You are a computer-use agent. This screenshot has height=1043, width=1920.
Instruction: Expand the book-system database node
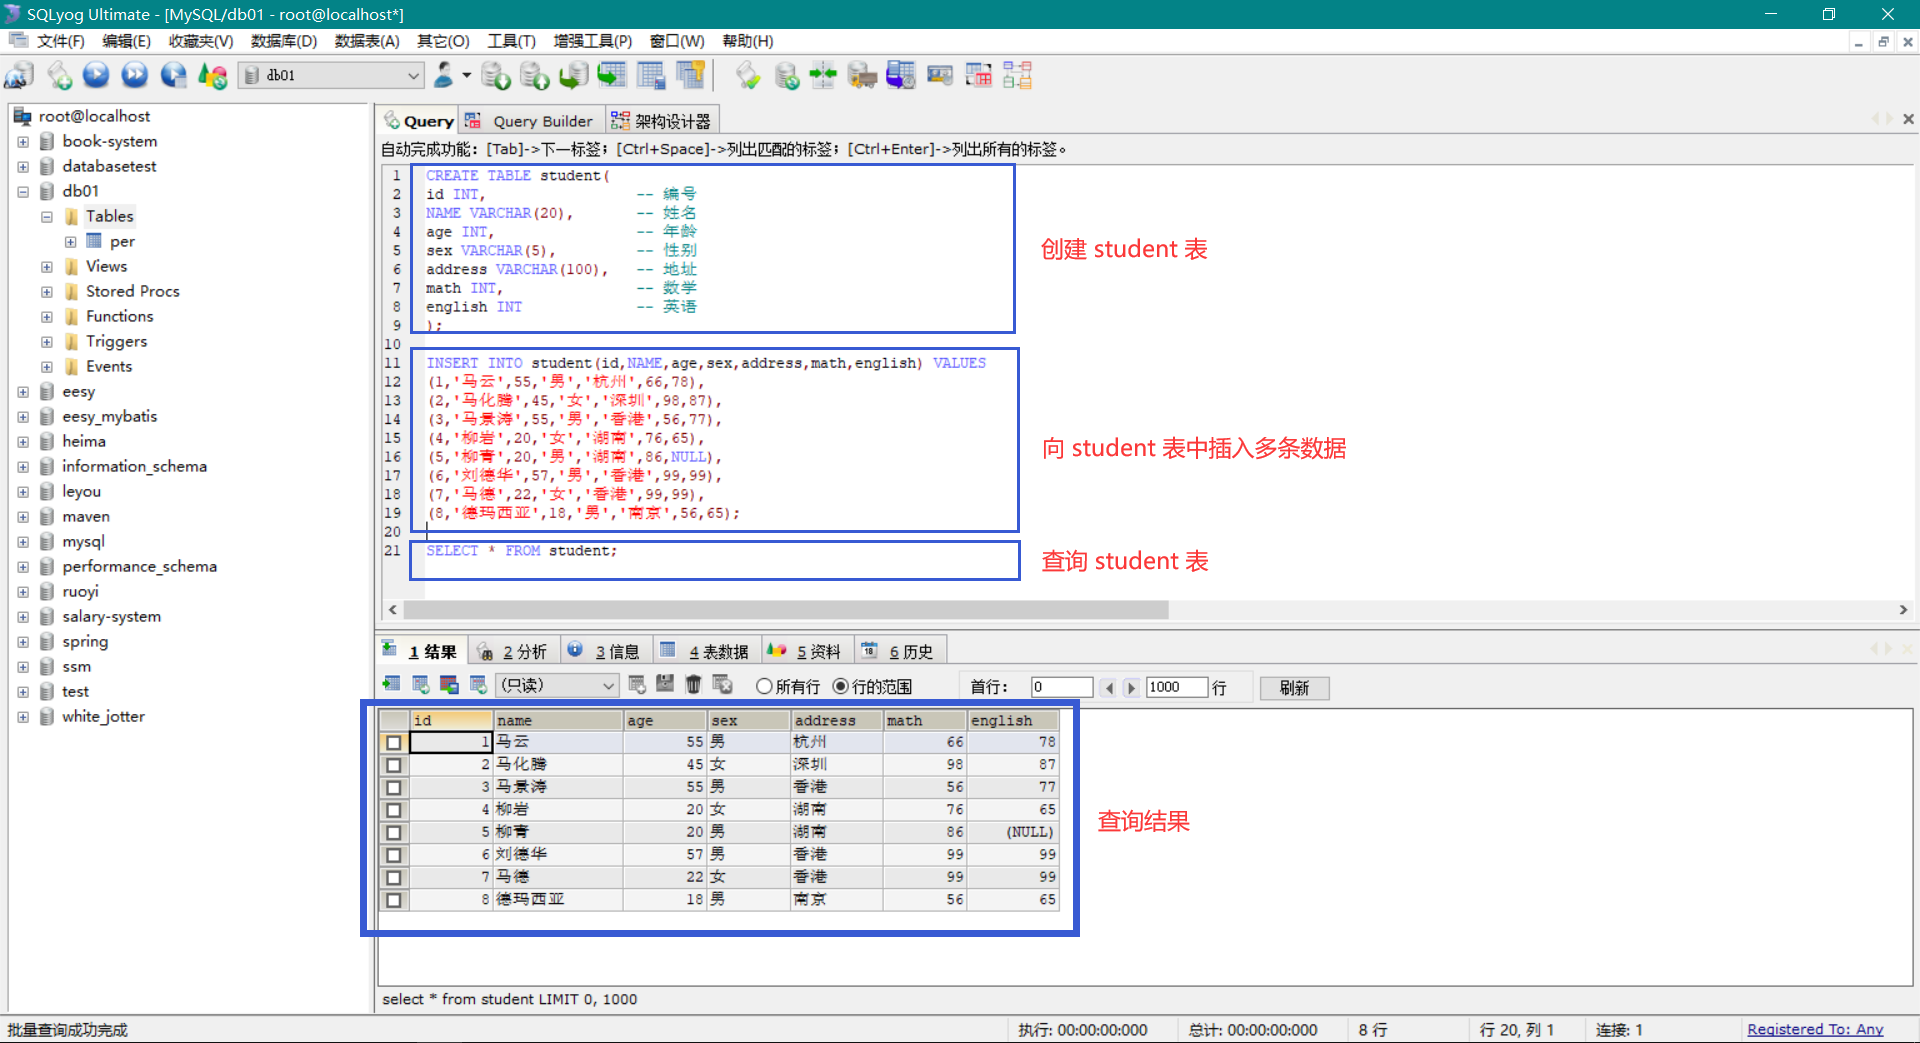(23, 142)
